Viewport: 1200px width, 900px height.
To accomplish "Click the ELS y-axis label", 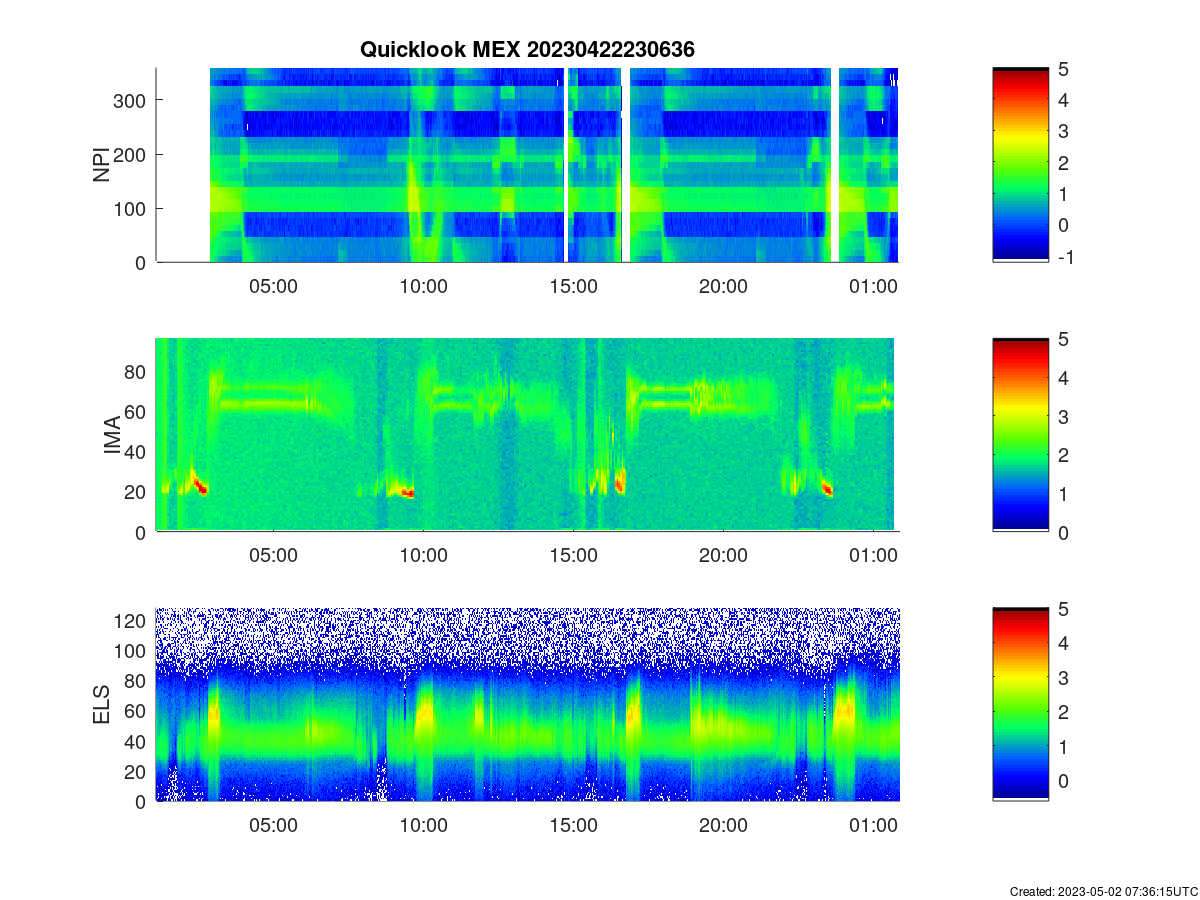I will (x=102, y=705).
